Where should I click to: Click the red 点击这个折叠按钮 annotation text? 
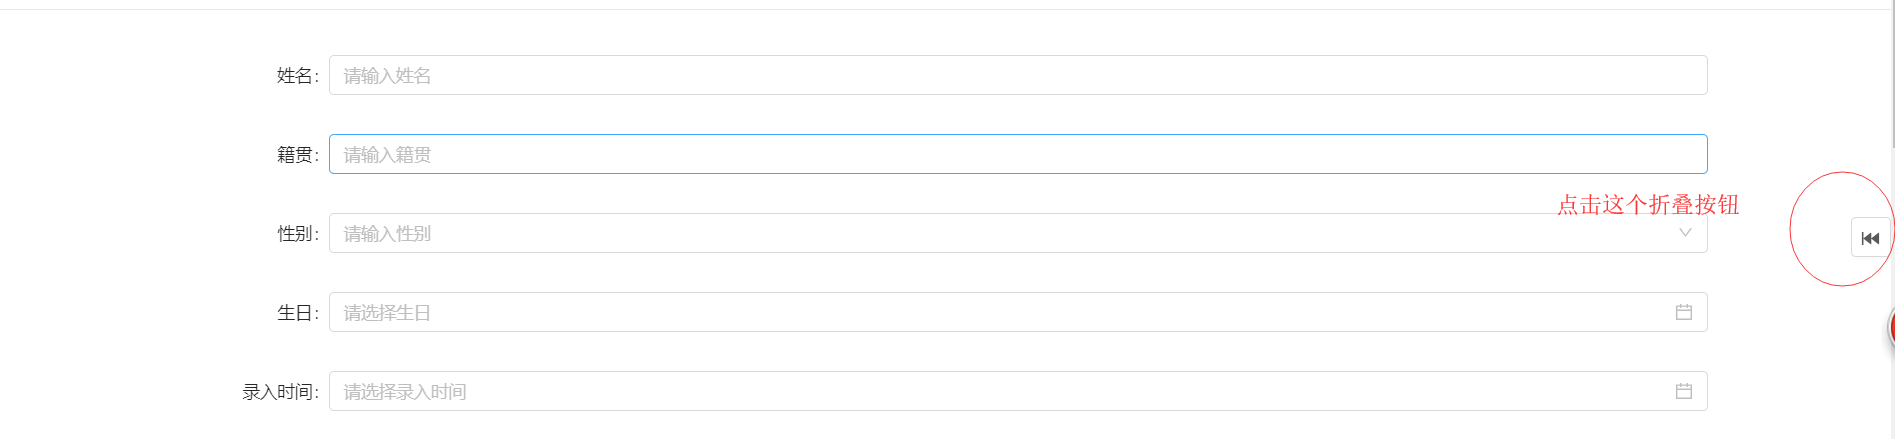click(1648, 205)
